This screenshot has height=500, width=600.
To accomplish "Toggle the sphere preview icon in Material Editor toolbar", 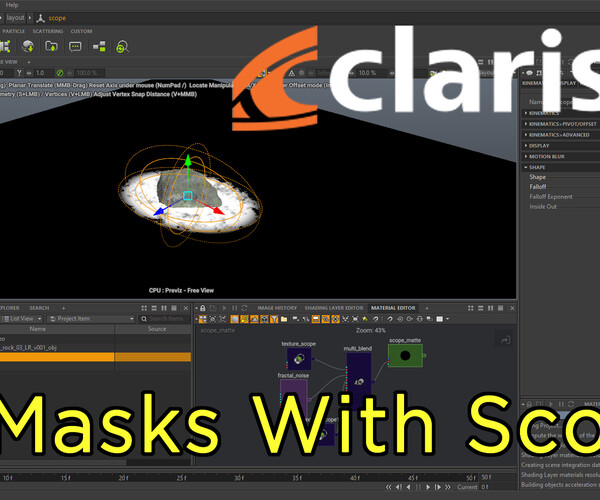I will point(234,319).
